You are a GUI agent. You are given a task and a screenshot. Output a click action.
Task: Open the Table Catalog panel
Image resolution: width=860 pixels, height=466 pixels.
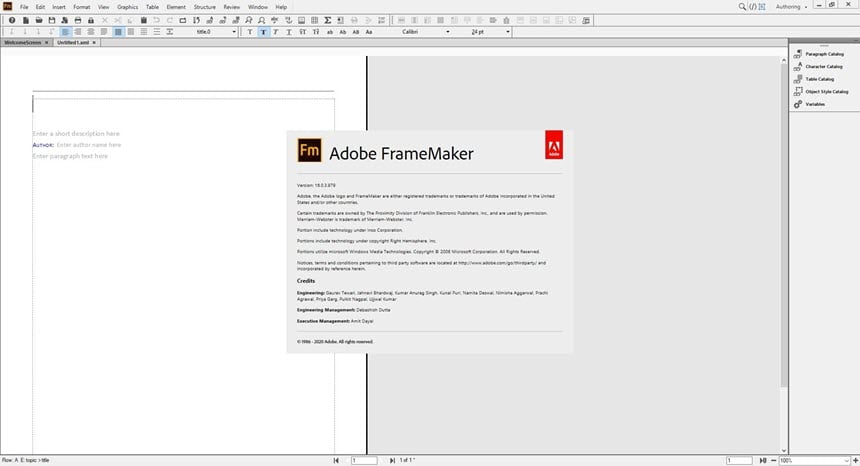[819, 79]
